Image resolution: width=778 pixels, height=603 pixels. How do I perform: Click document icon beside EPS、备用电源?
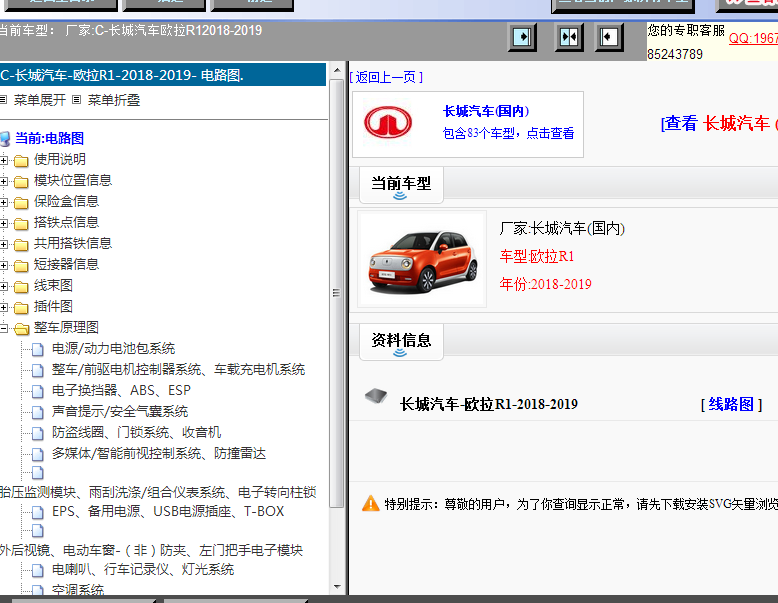pos(38,512)
